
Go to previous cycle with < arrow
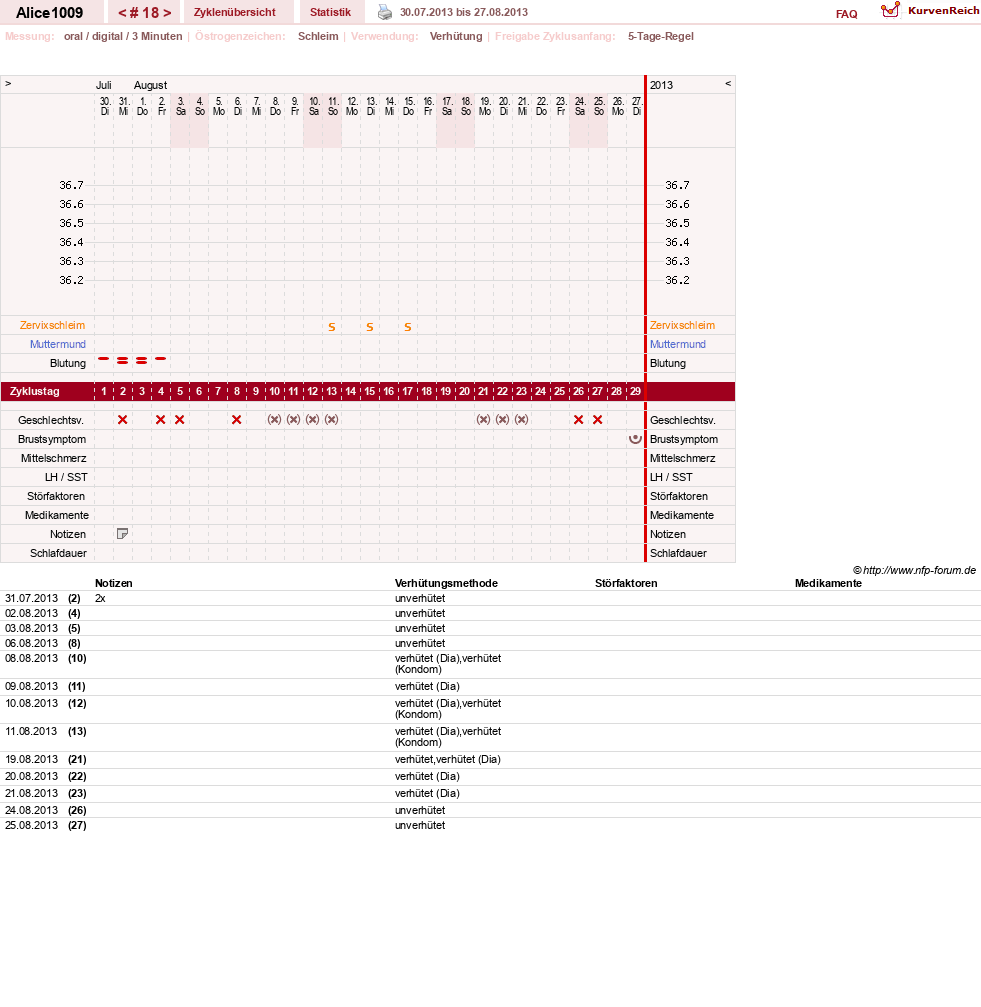(122, 13)
